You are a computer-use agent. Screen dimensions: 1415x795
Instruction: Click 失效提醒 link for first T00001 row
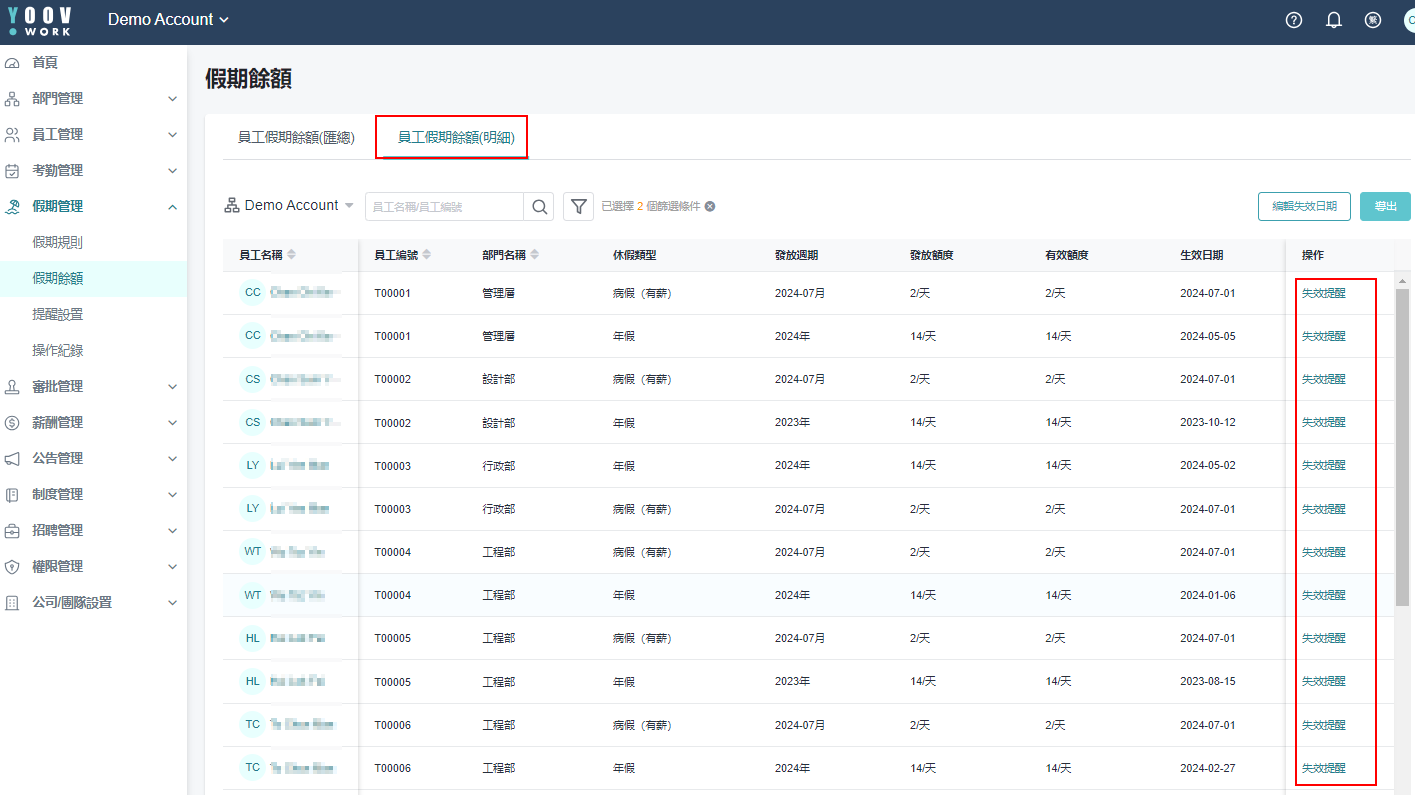coord(1323,294)
